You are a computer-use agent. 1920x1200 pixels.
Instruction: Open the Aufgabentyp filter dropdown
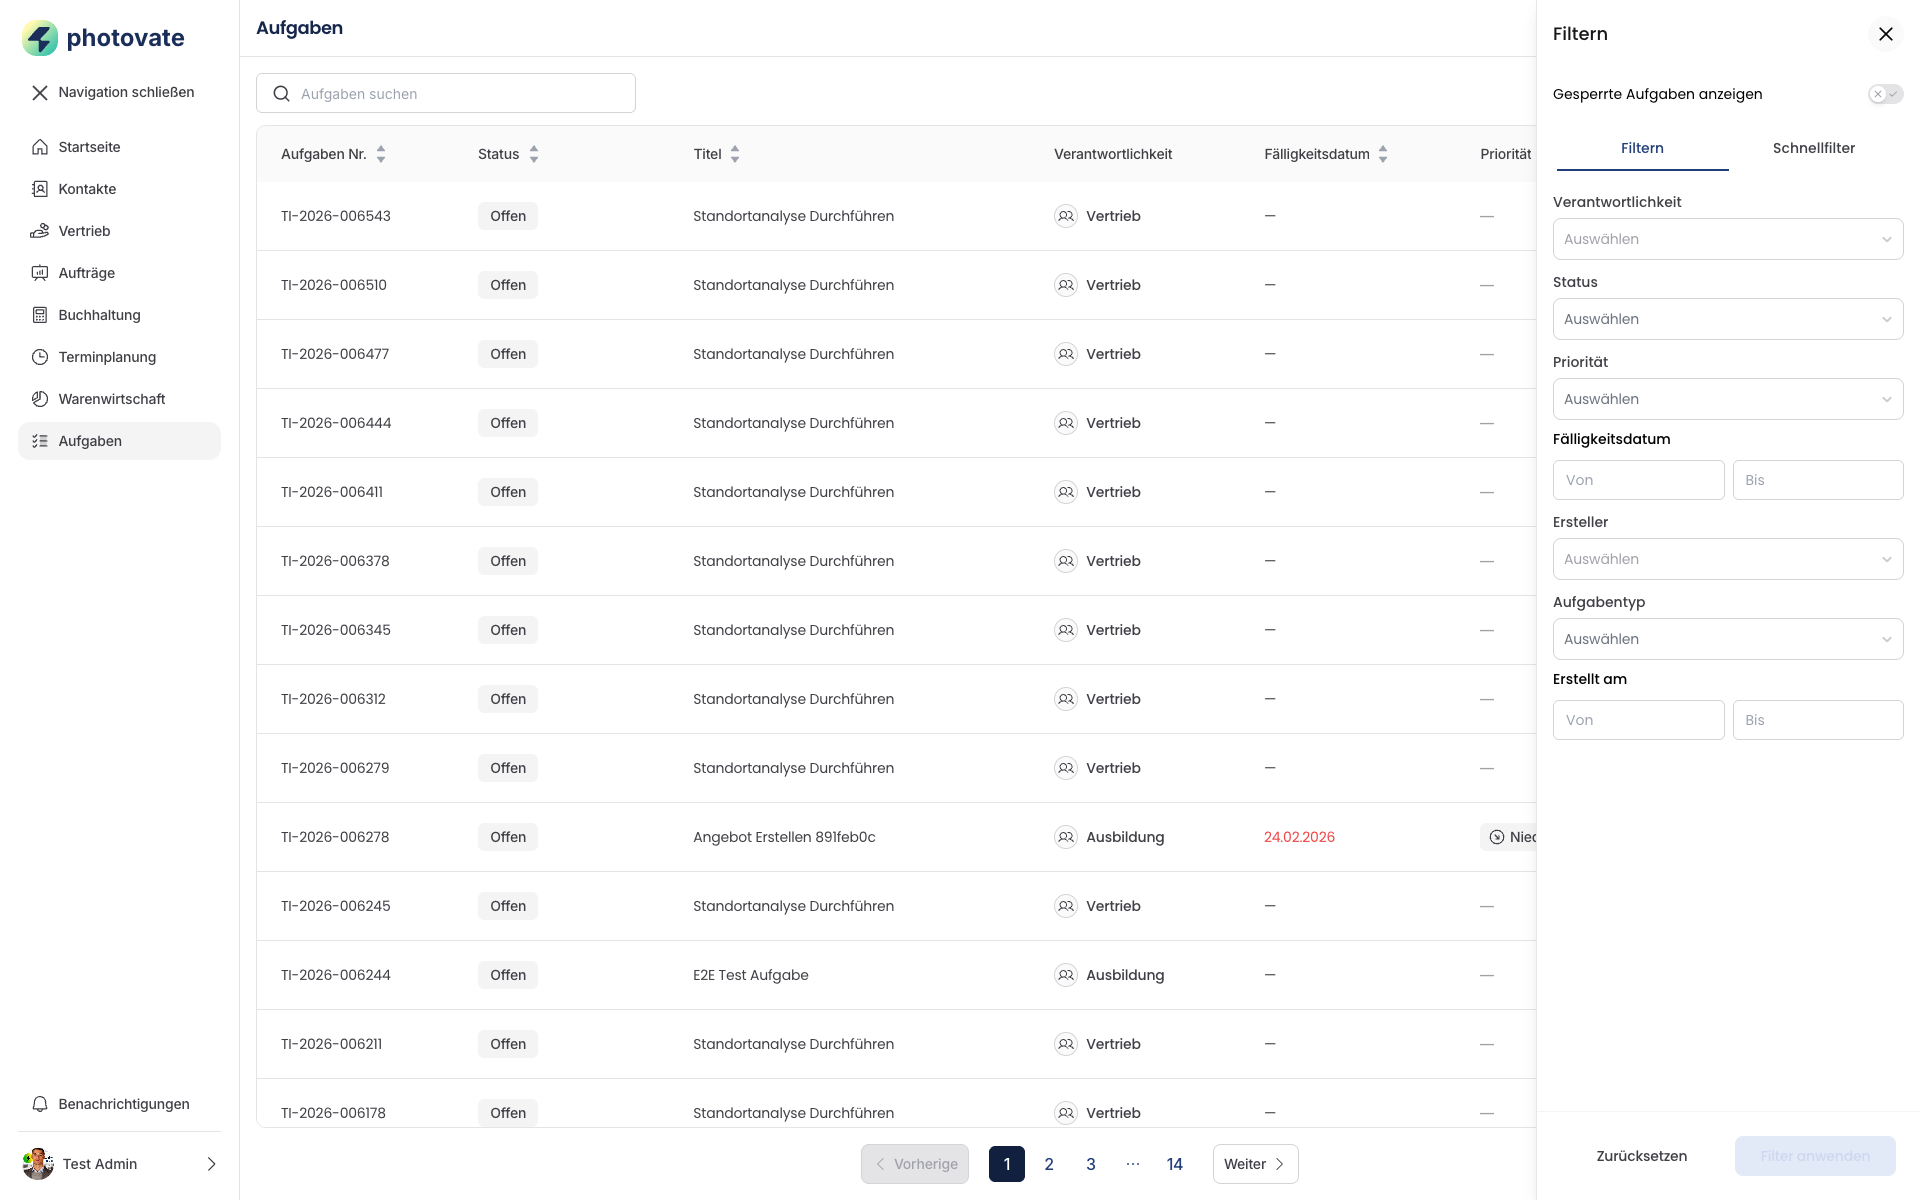pos(1727,639)
